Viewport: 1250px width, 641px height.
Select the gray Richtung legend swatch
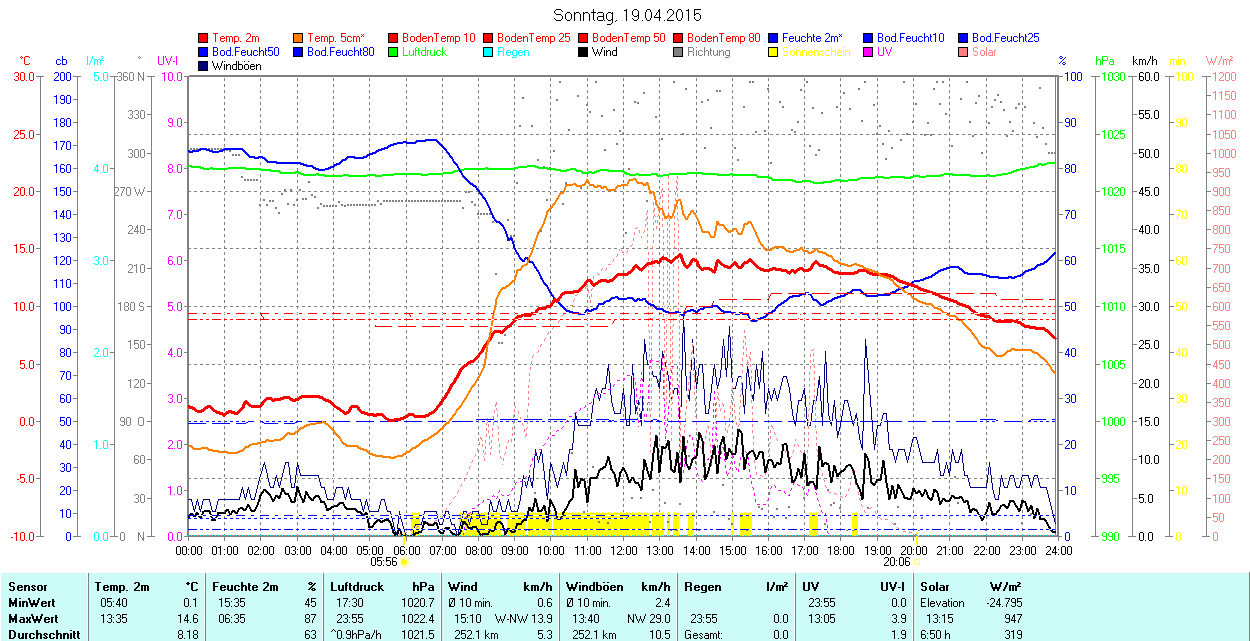(x=679, y=52)
